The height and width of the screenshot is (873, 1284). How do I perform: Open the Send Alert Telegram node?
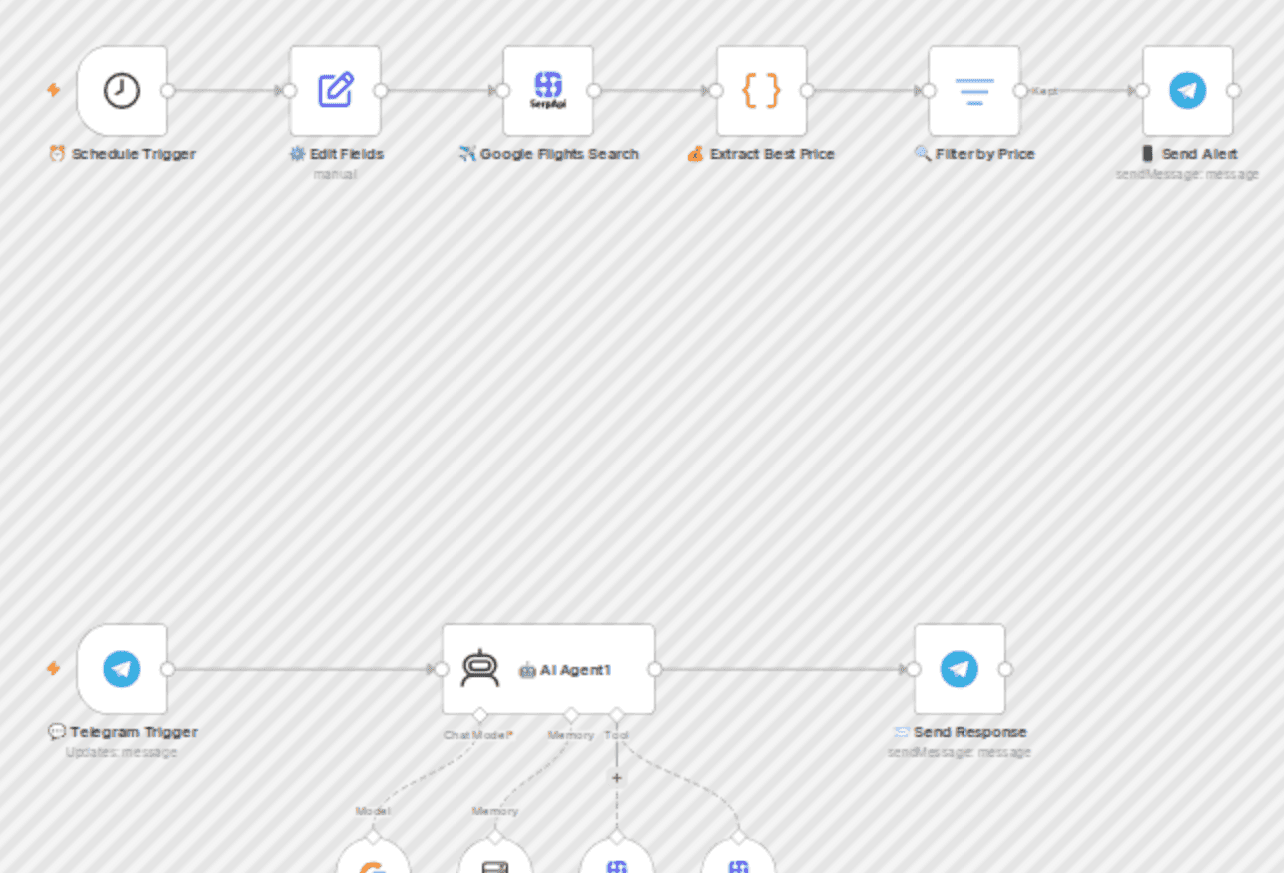point(1188,91)
